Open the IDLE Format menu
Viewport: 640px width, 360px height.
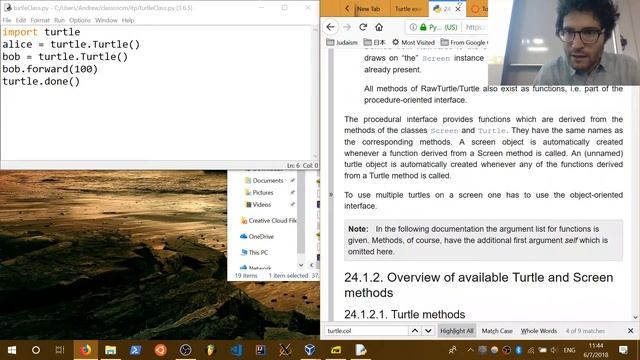tap(40, 20)
